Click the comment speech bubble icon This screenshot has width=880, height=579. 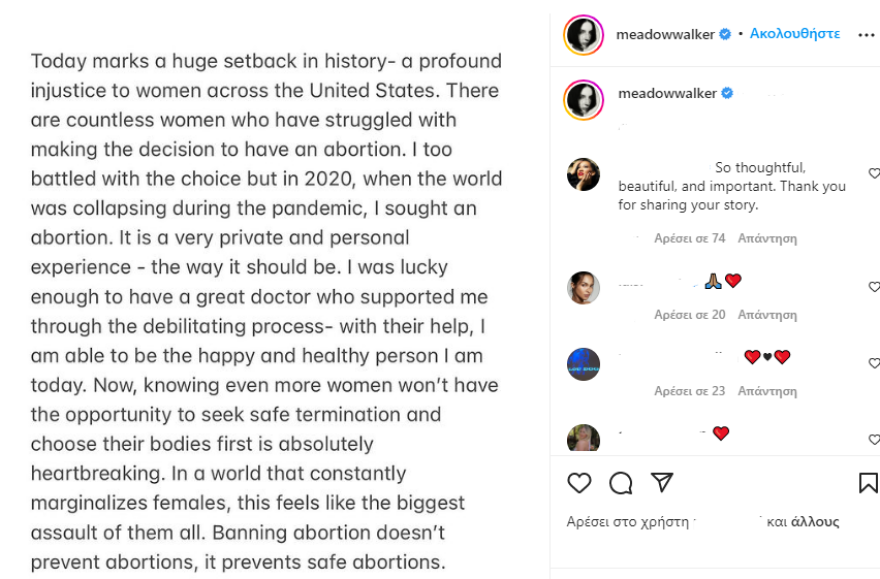pyautogui.click(x=620, y=483)
